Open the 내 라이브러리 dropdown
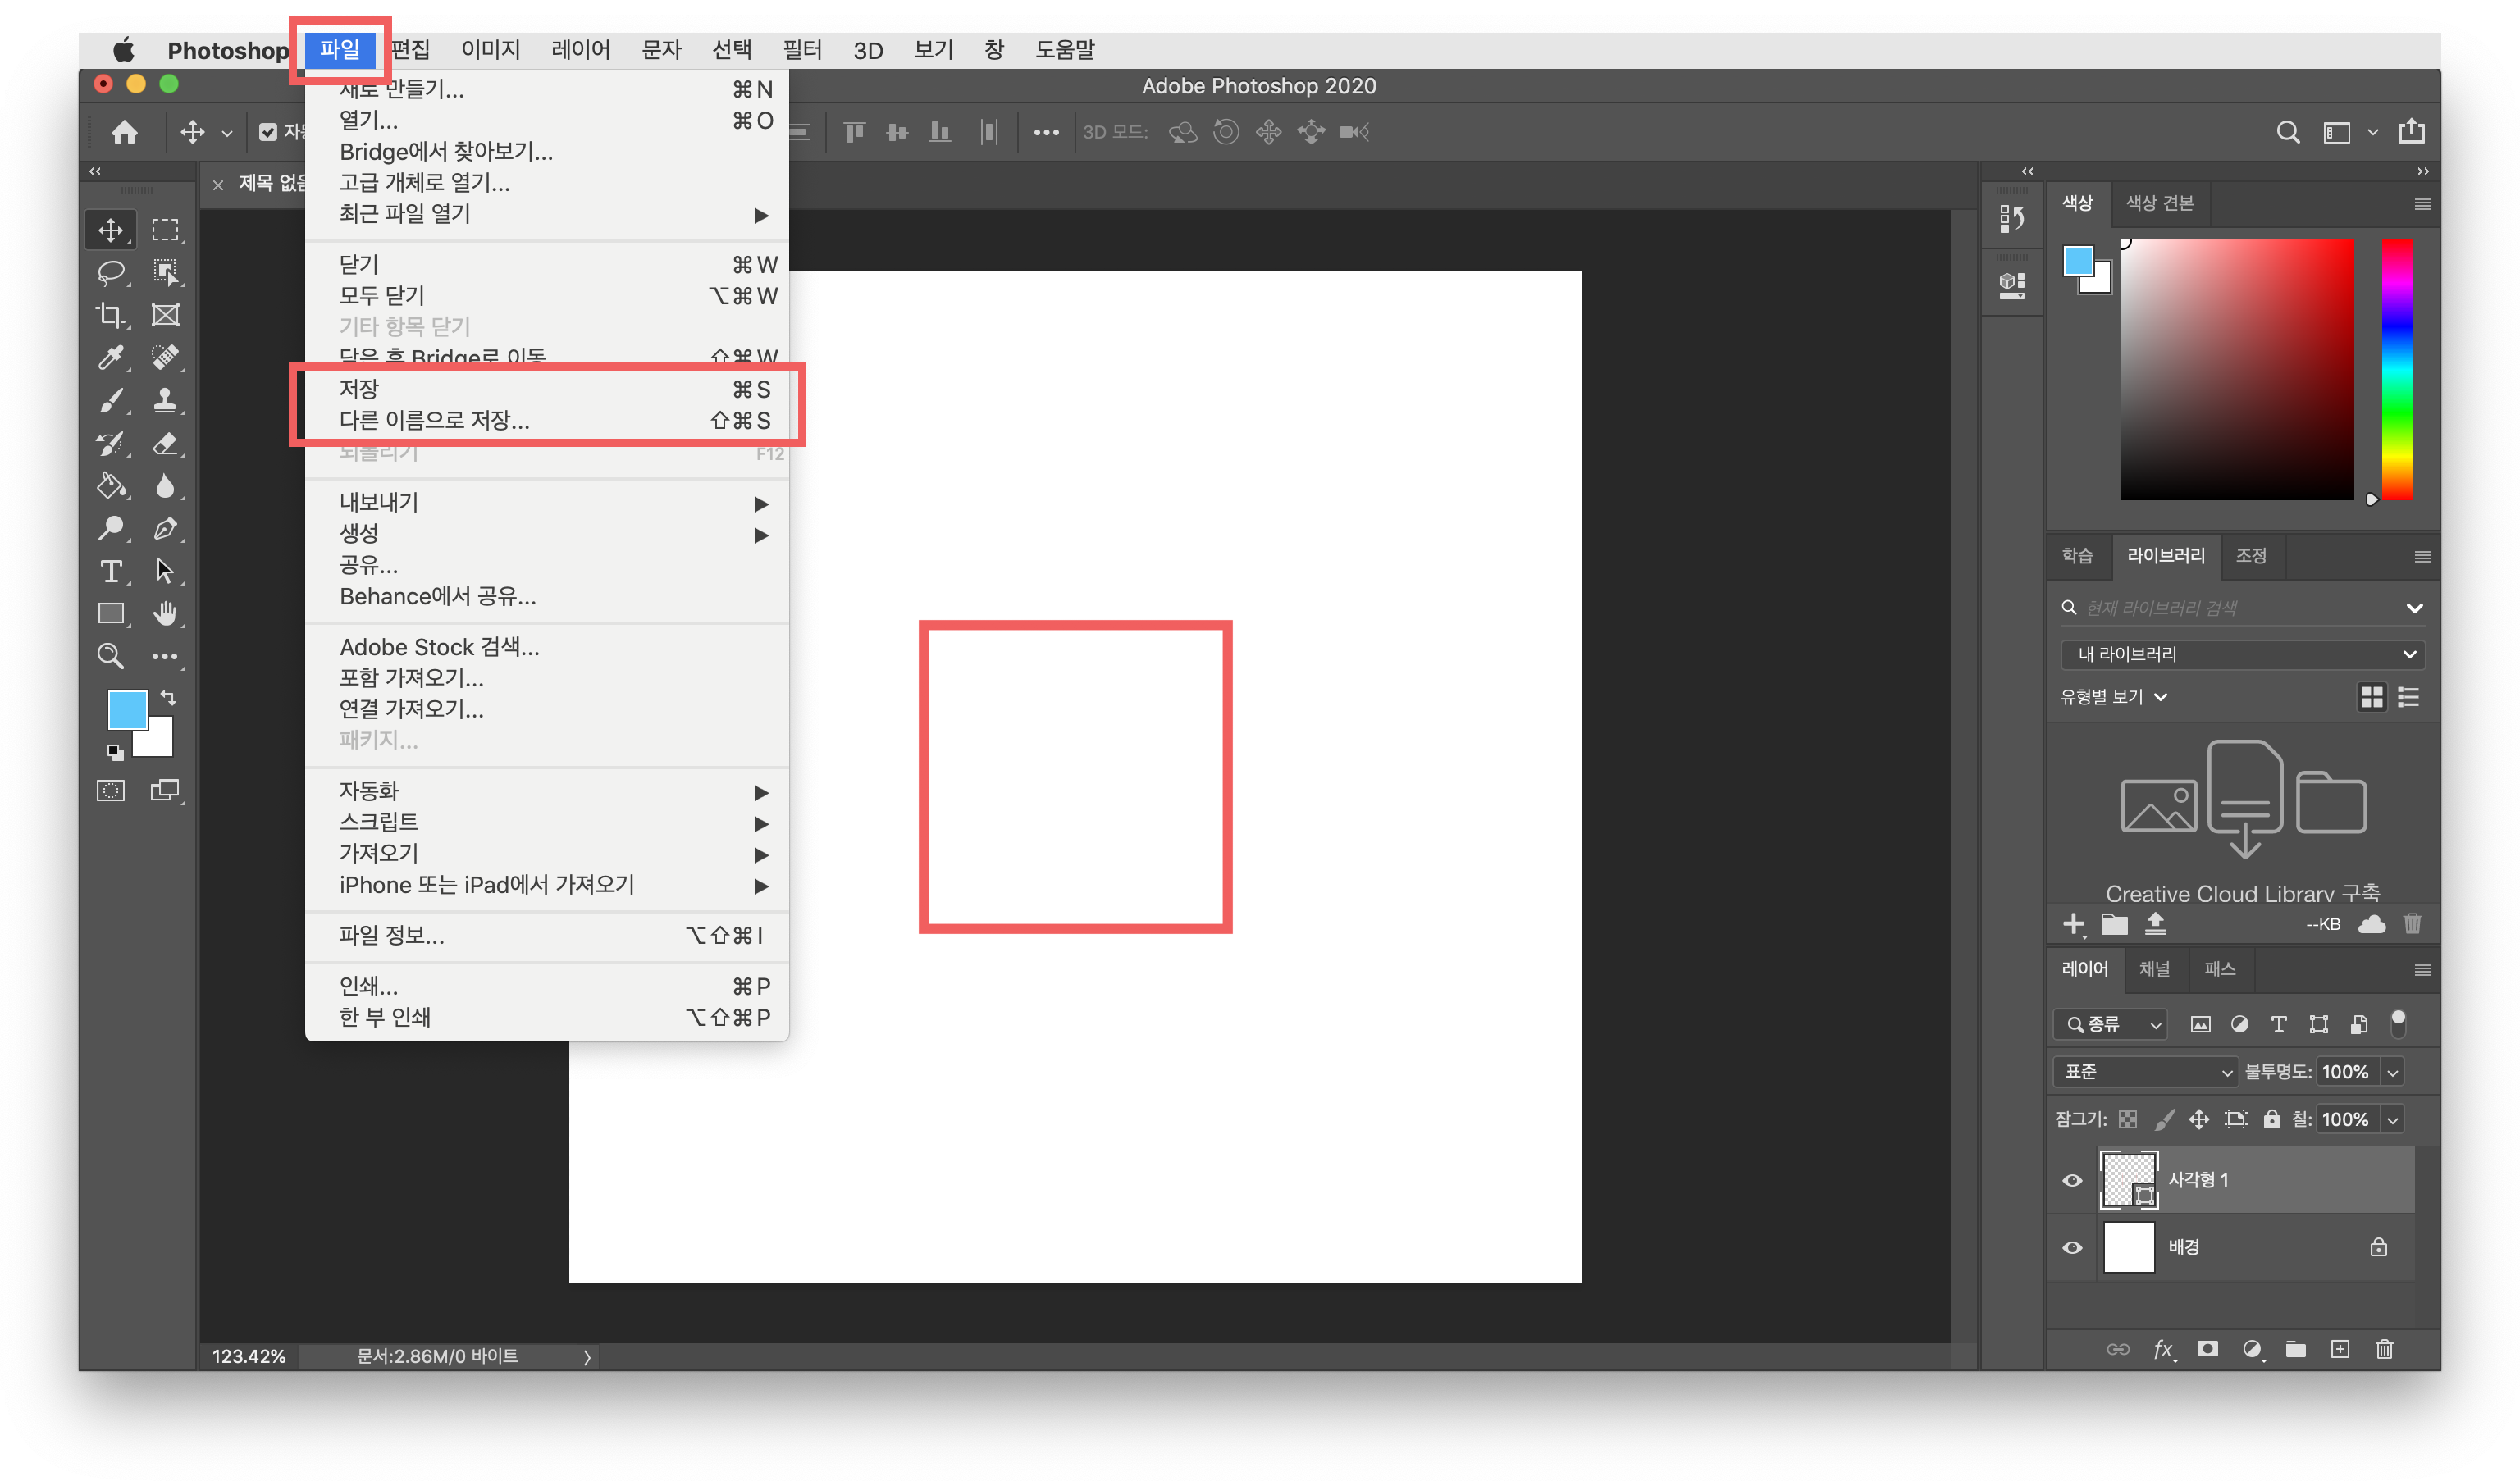This screenshot has width=2520, height=1481. coord(2242,654)
